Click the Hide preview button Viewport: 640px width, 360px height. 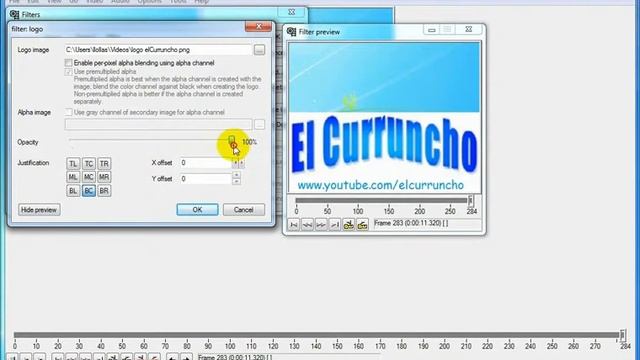39,210
